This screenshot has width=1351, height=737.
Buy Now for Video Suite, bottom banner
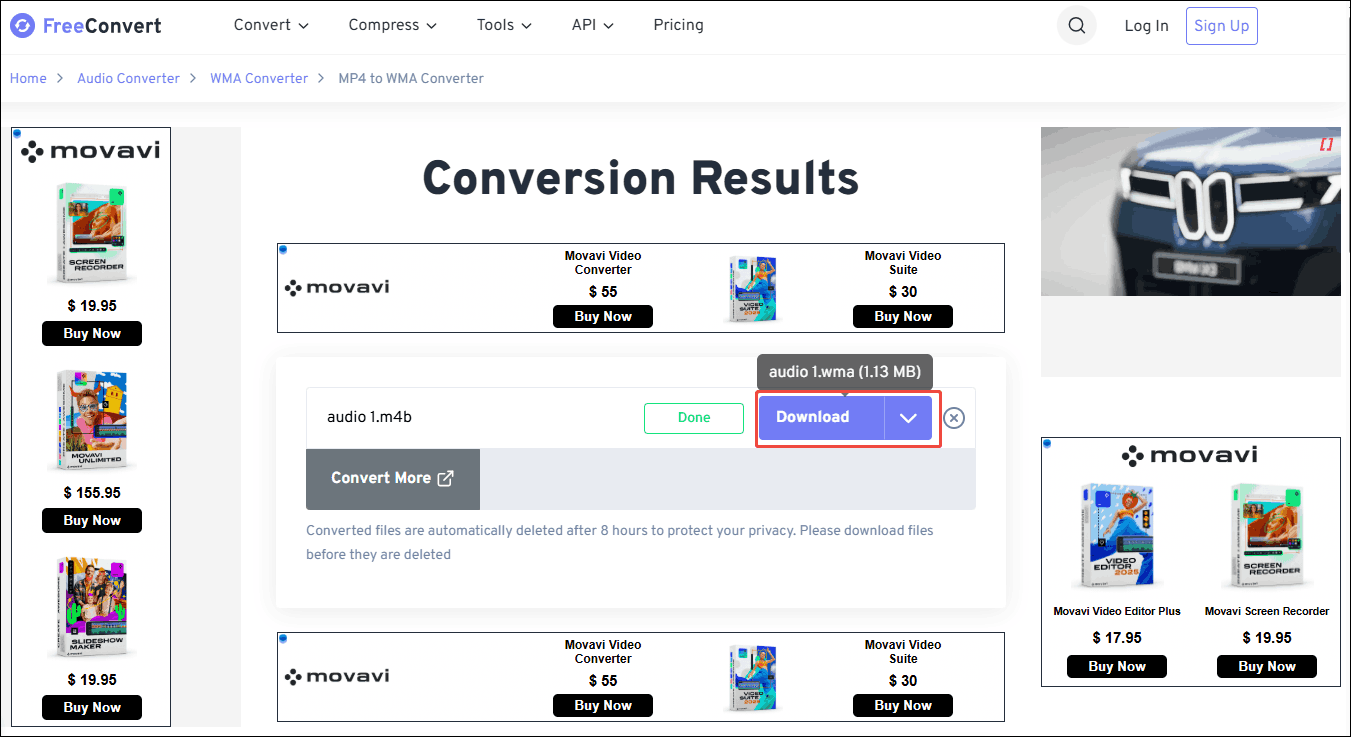pyautogui.click(x=903, y=705)
